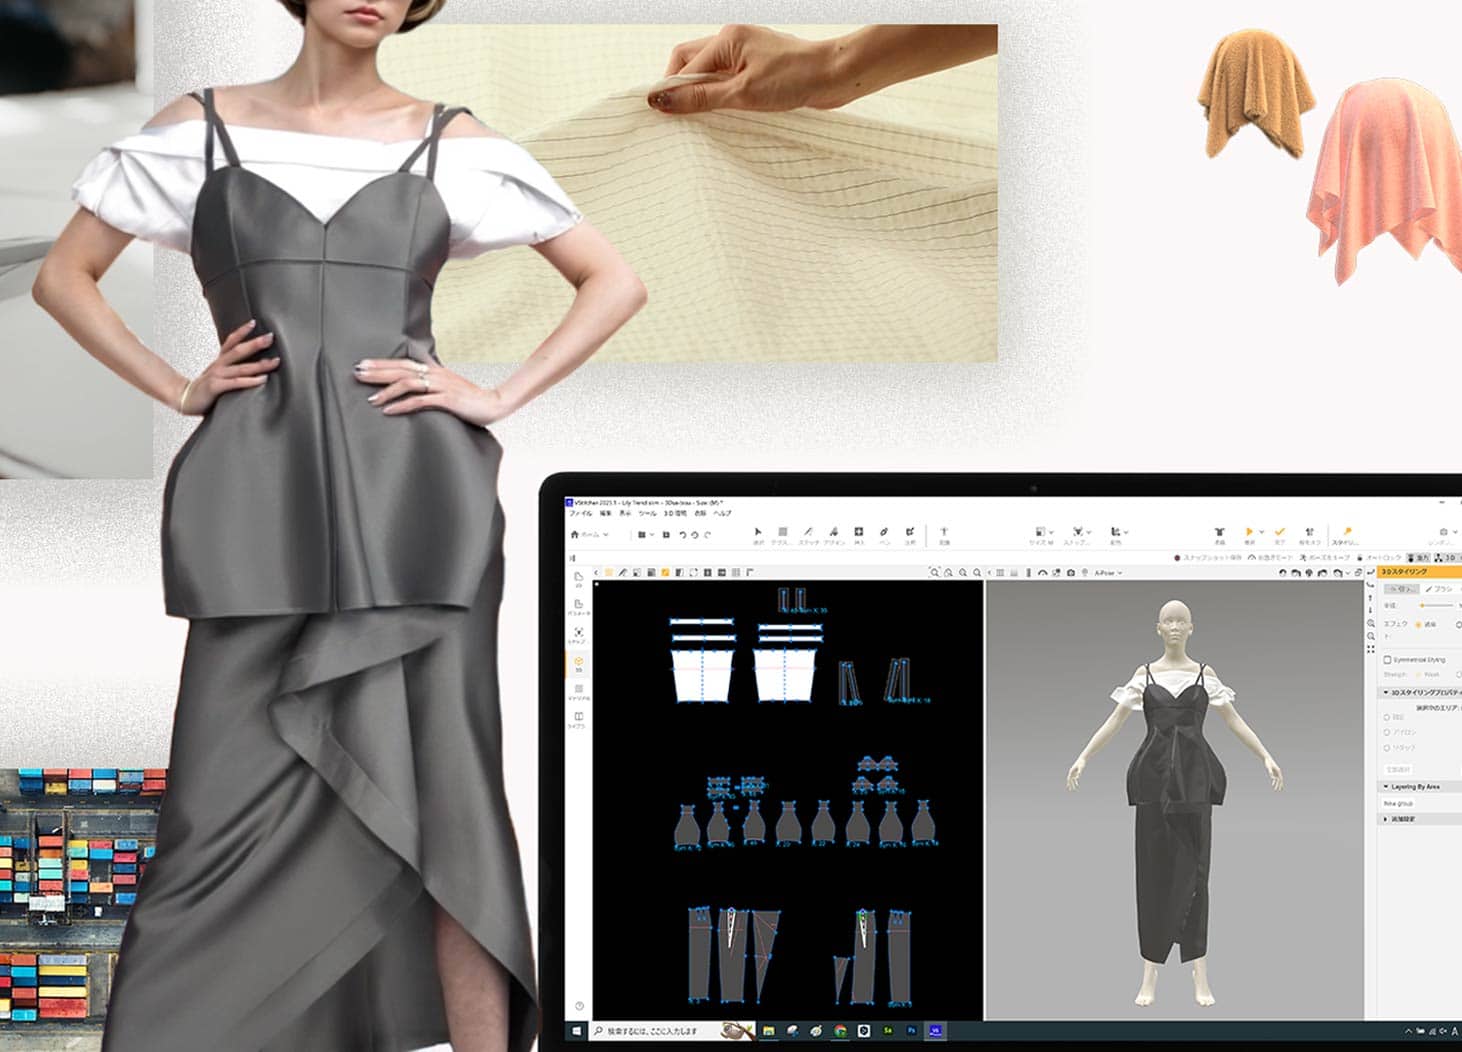Select the first radio option under styling properties
The image size is (1462, 1052).
point(1387,717)
